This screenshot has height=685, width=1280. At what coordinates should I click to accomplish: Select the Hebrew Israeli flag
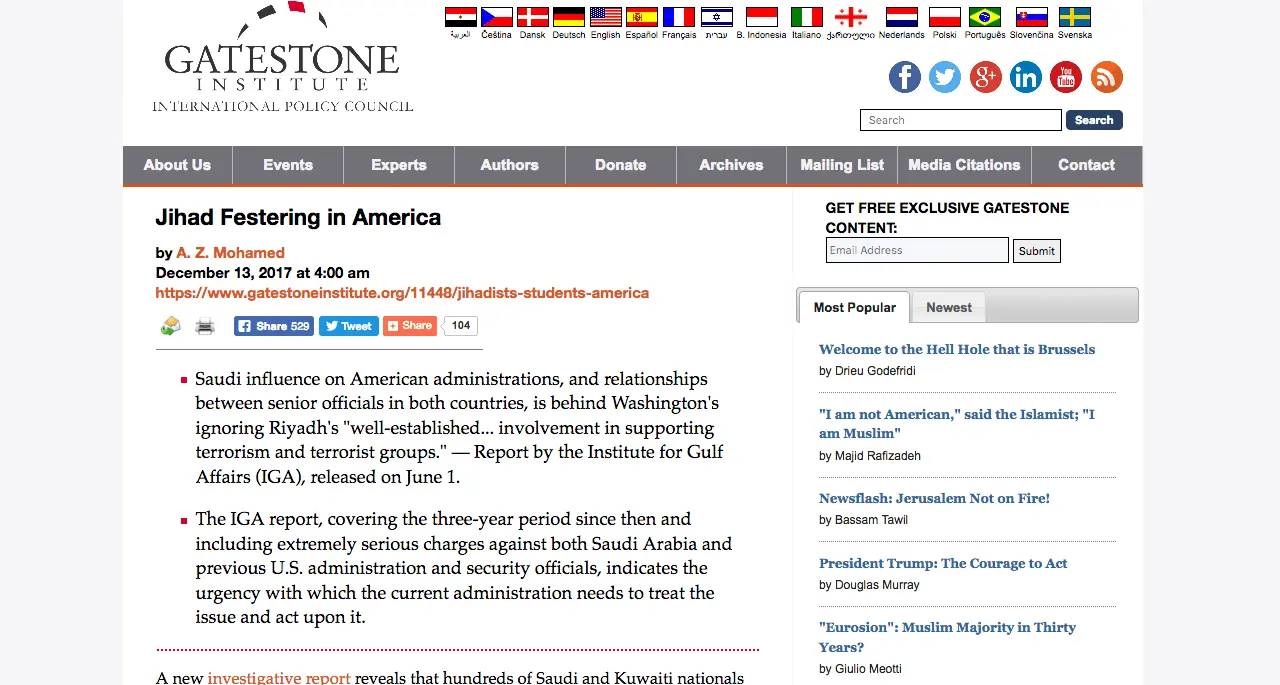pos(717,17)
